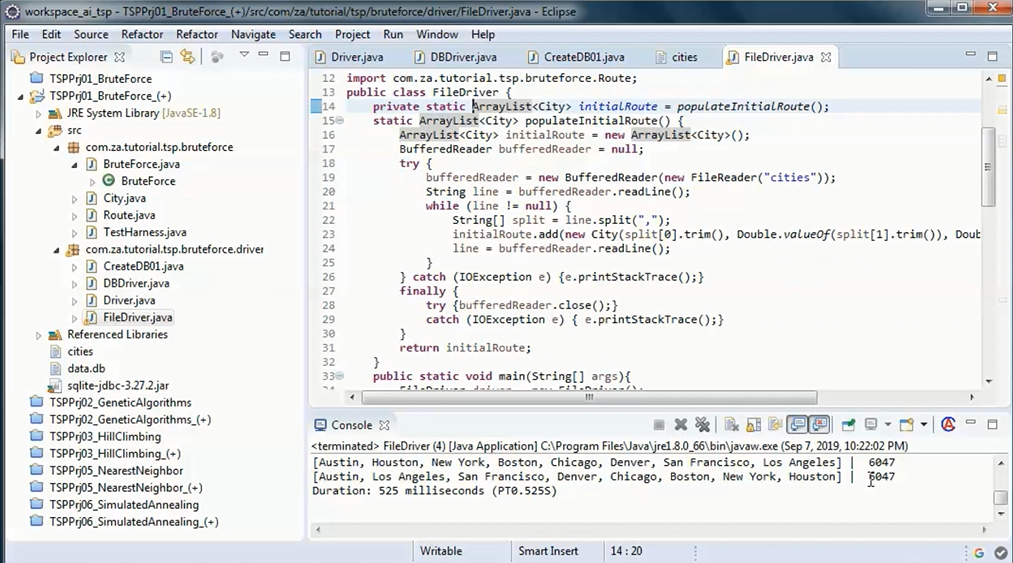Toggle Link with Editor in Project Explorer
Viewport: 1013px width, 563px height.
click(x=187, y=57)
